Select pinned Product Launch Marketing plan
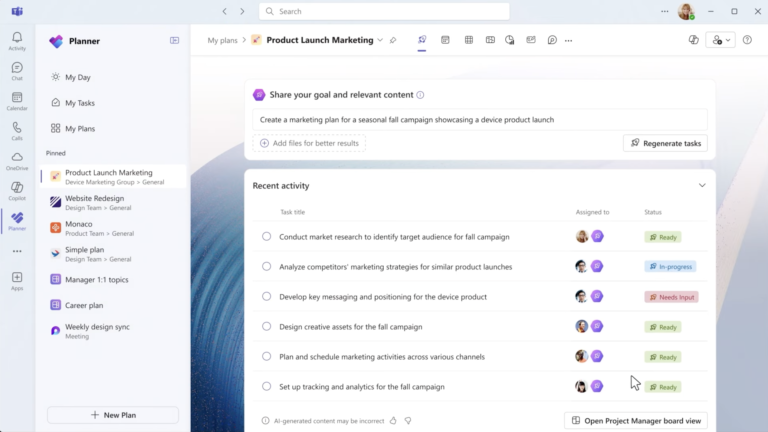The image size is (768, 432). tap(114, 177)
